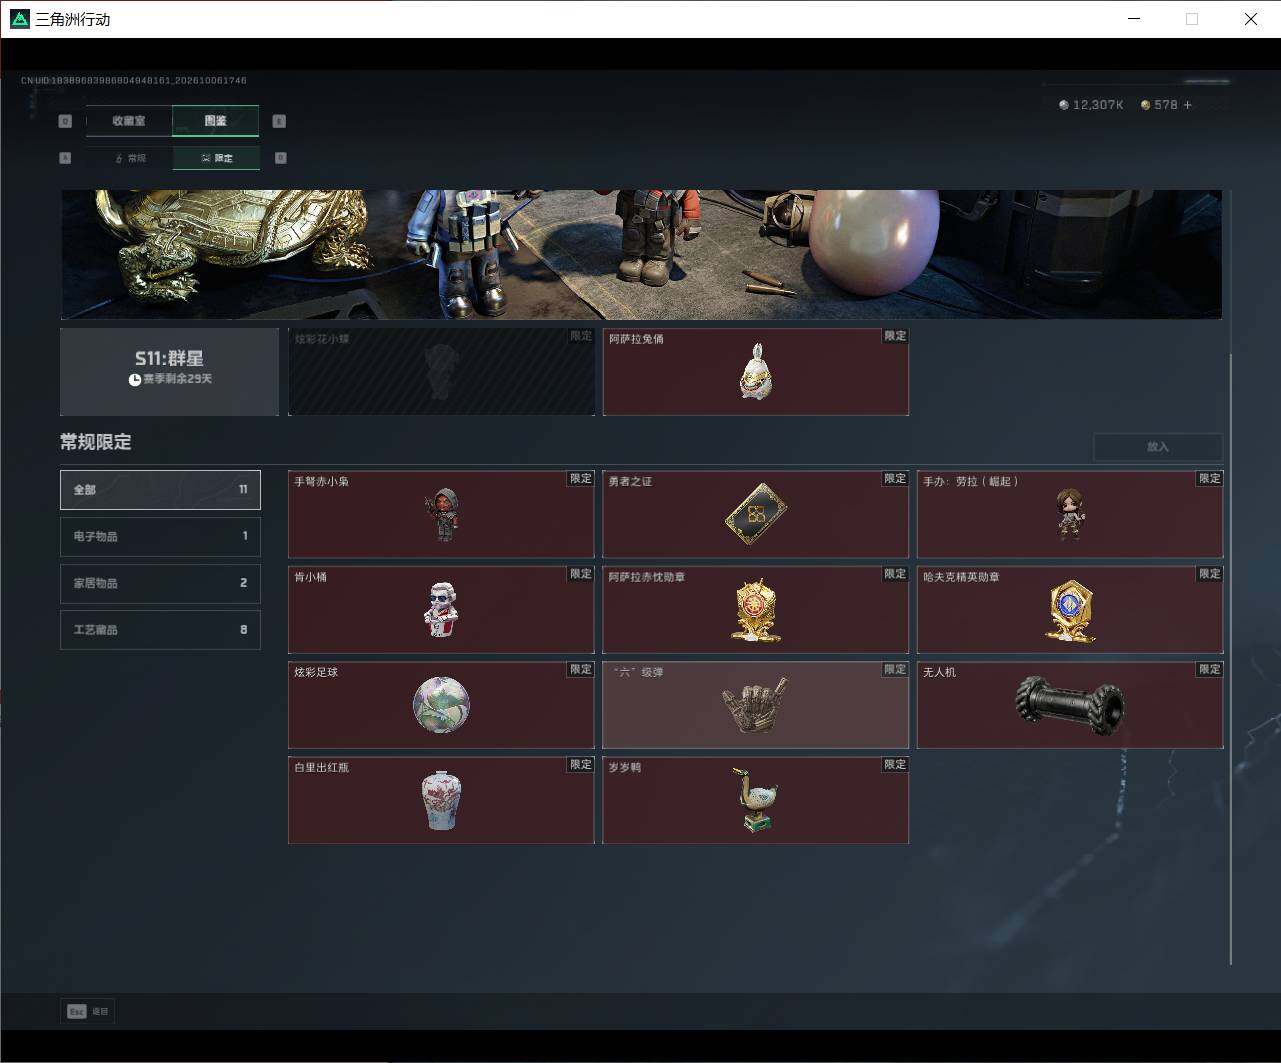This screenshot has height=1063, width=1281.
Task: Select the 限定 sub-tab
Action: click(216, 158)
